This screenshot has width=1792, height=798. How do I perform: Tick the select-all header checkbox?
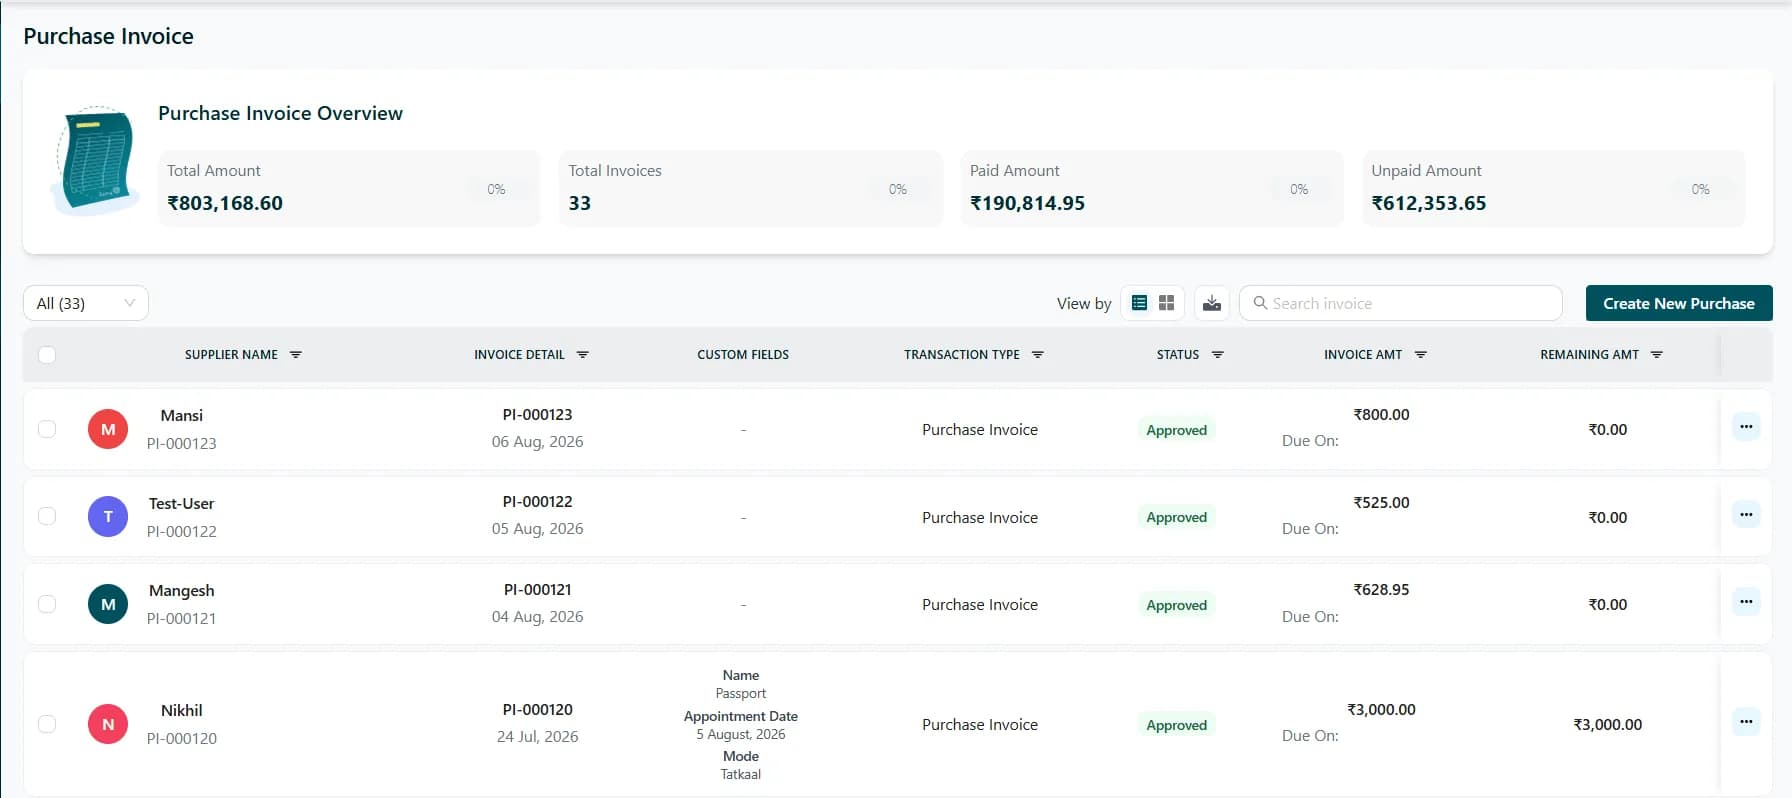[47, 355]
